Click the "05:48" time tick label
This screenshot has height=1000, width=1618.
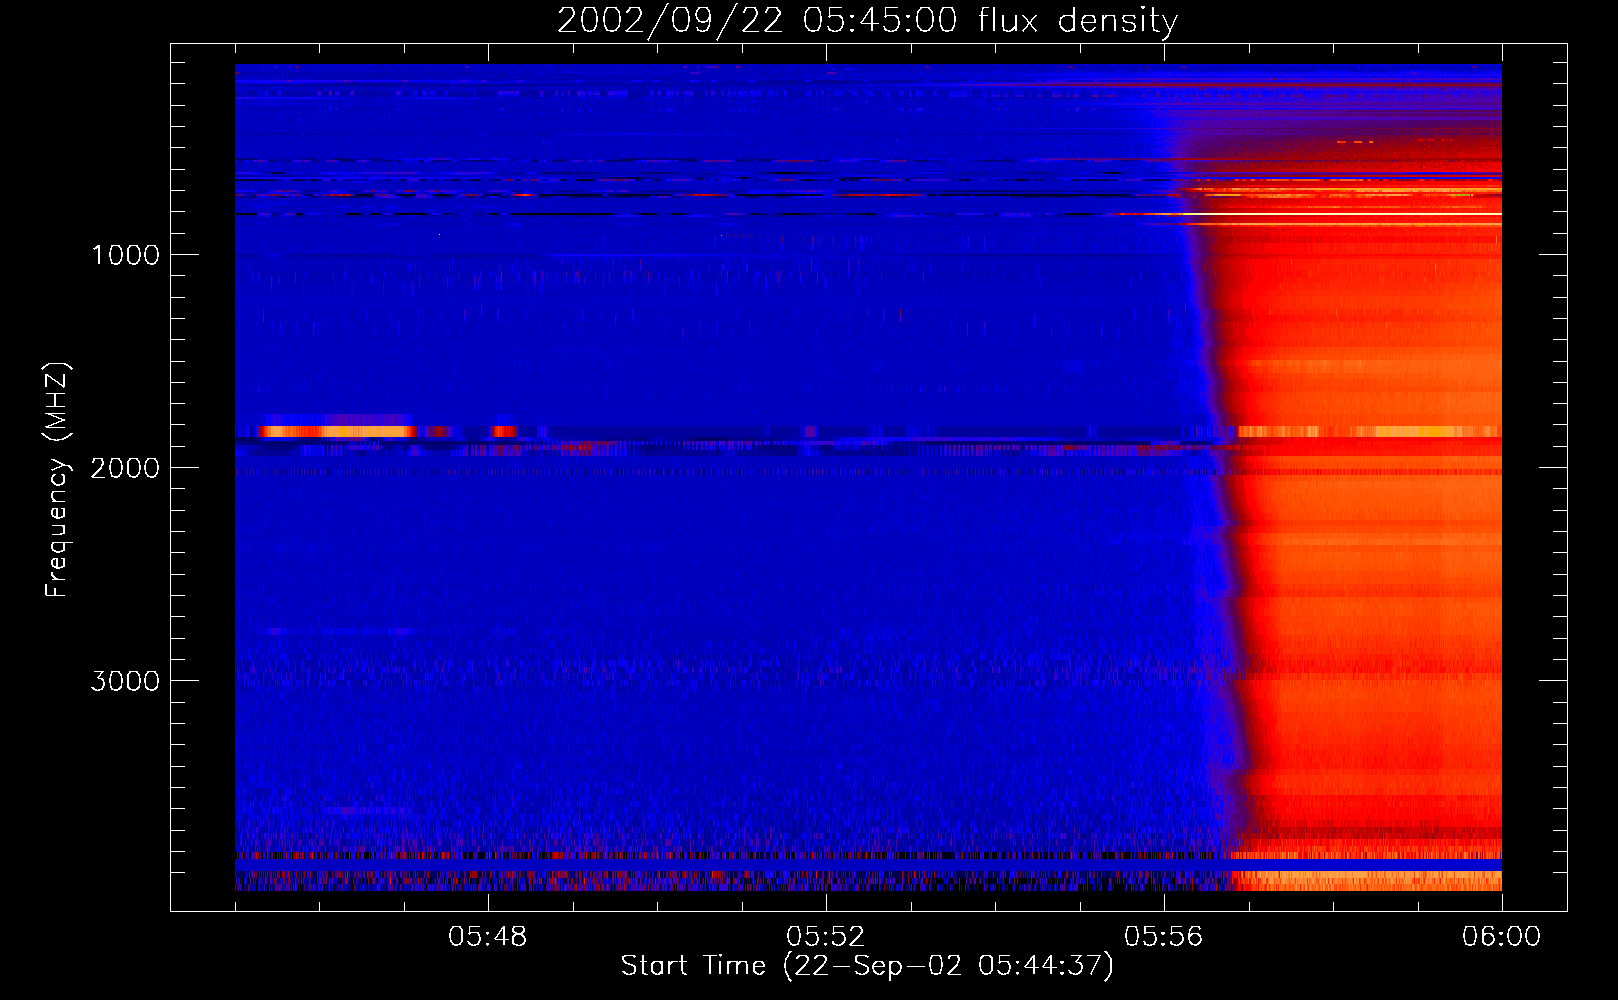tap(488, 937)
